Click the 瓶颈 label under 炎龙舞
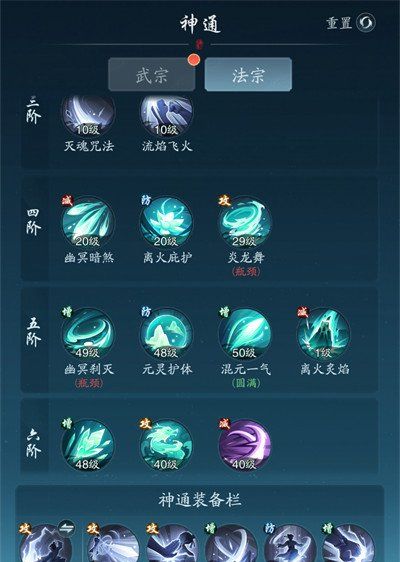 (x=246, y=272)
